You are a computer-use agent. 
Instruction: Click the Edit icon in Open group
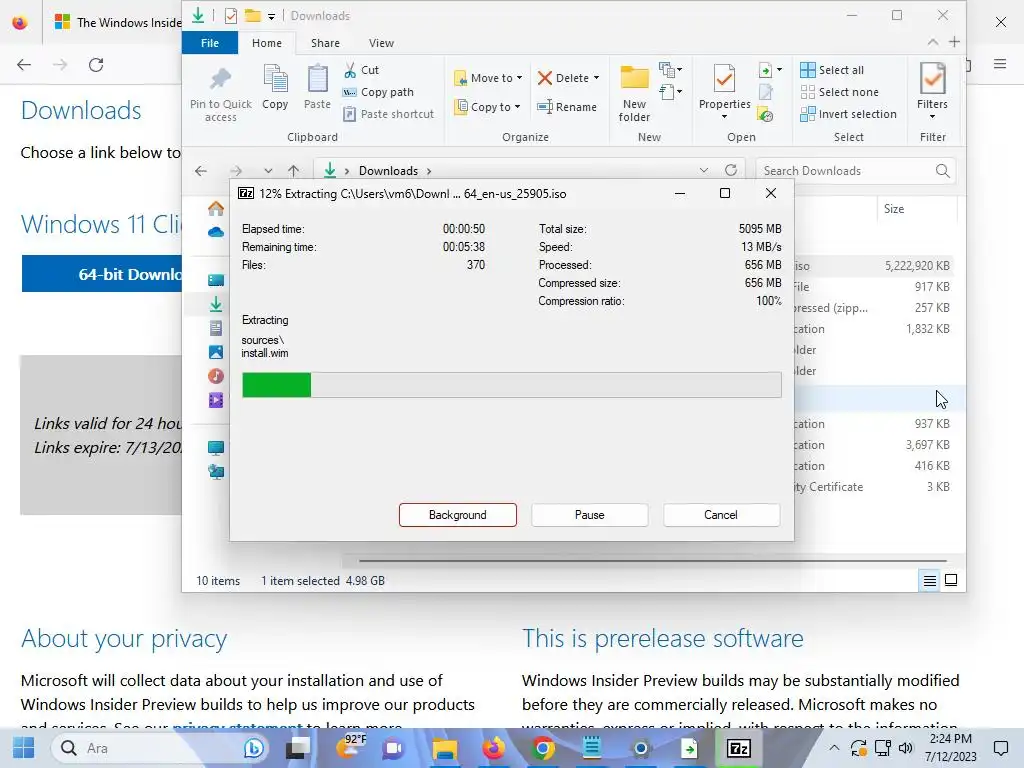[765, 92]
